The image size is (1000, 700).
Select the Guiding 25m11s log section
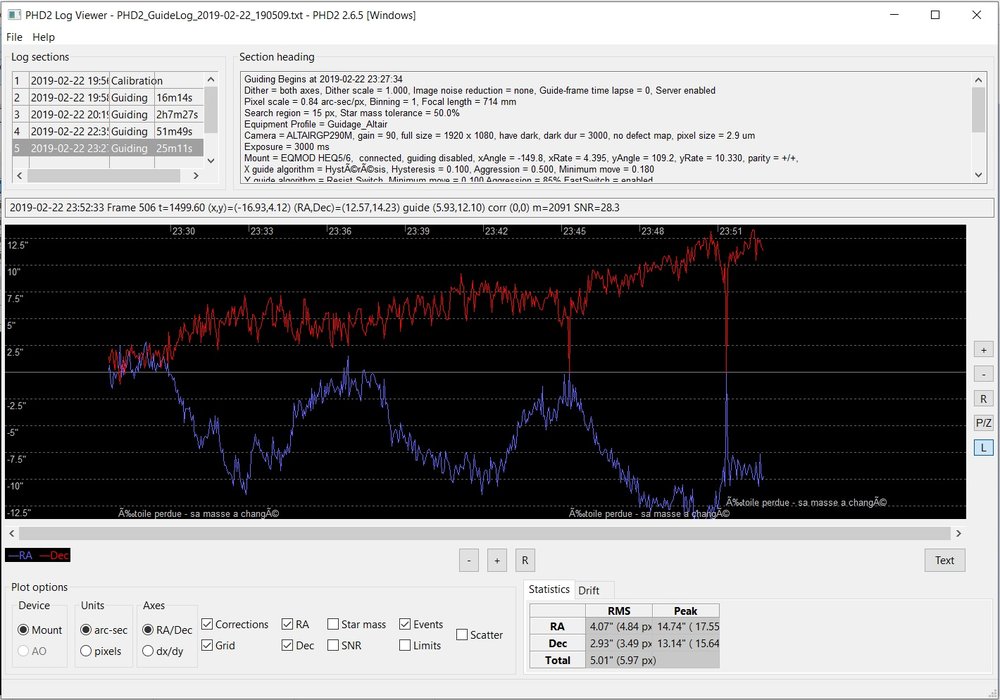[x=108, y=148]
